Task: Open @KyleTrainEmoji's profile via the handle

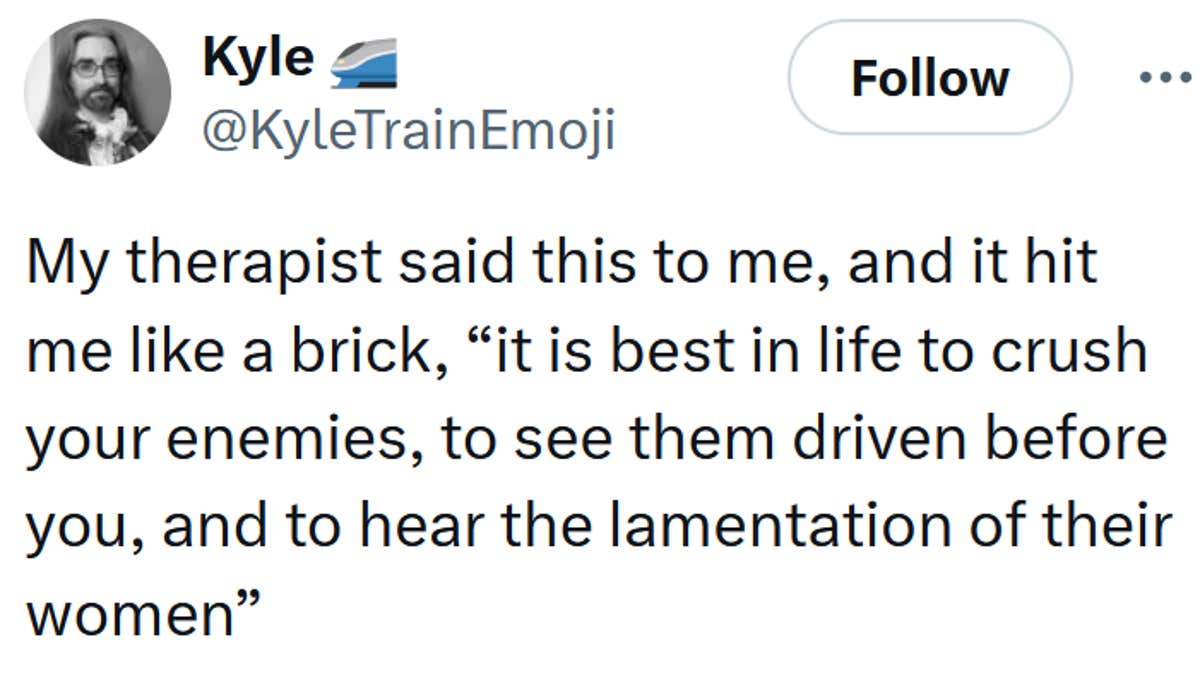Action: (x=415, y=130)
